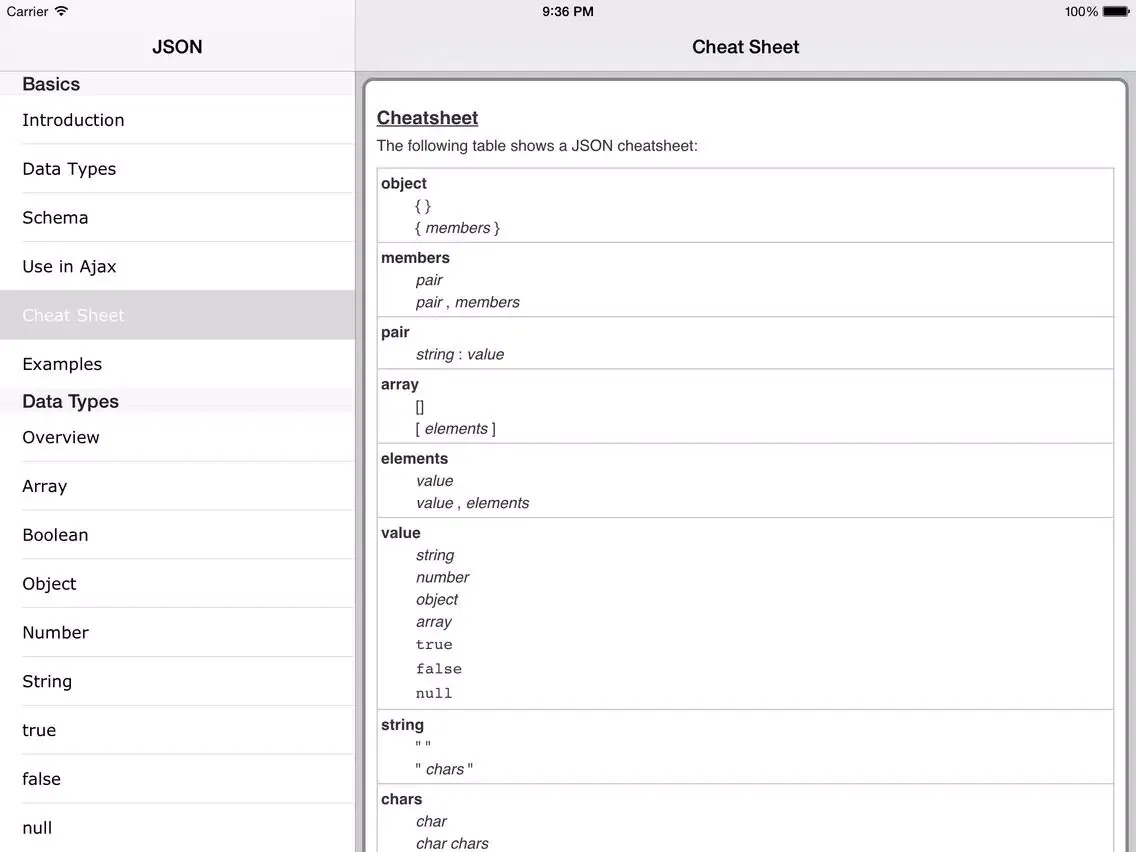Open the true sidebar item
Image resolution: width=1136 pixels, height=852 pixels.
coord(178,730)
